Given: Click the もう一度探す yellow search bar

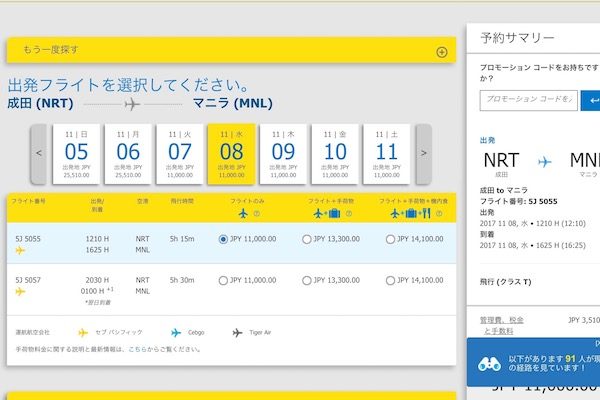Looking at the screenshot, I should tap(231, 50).
